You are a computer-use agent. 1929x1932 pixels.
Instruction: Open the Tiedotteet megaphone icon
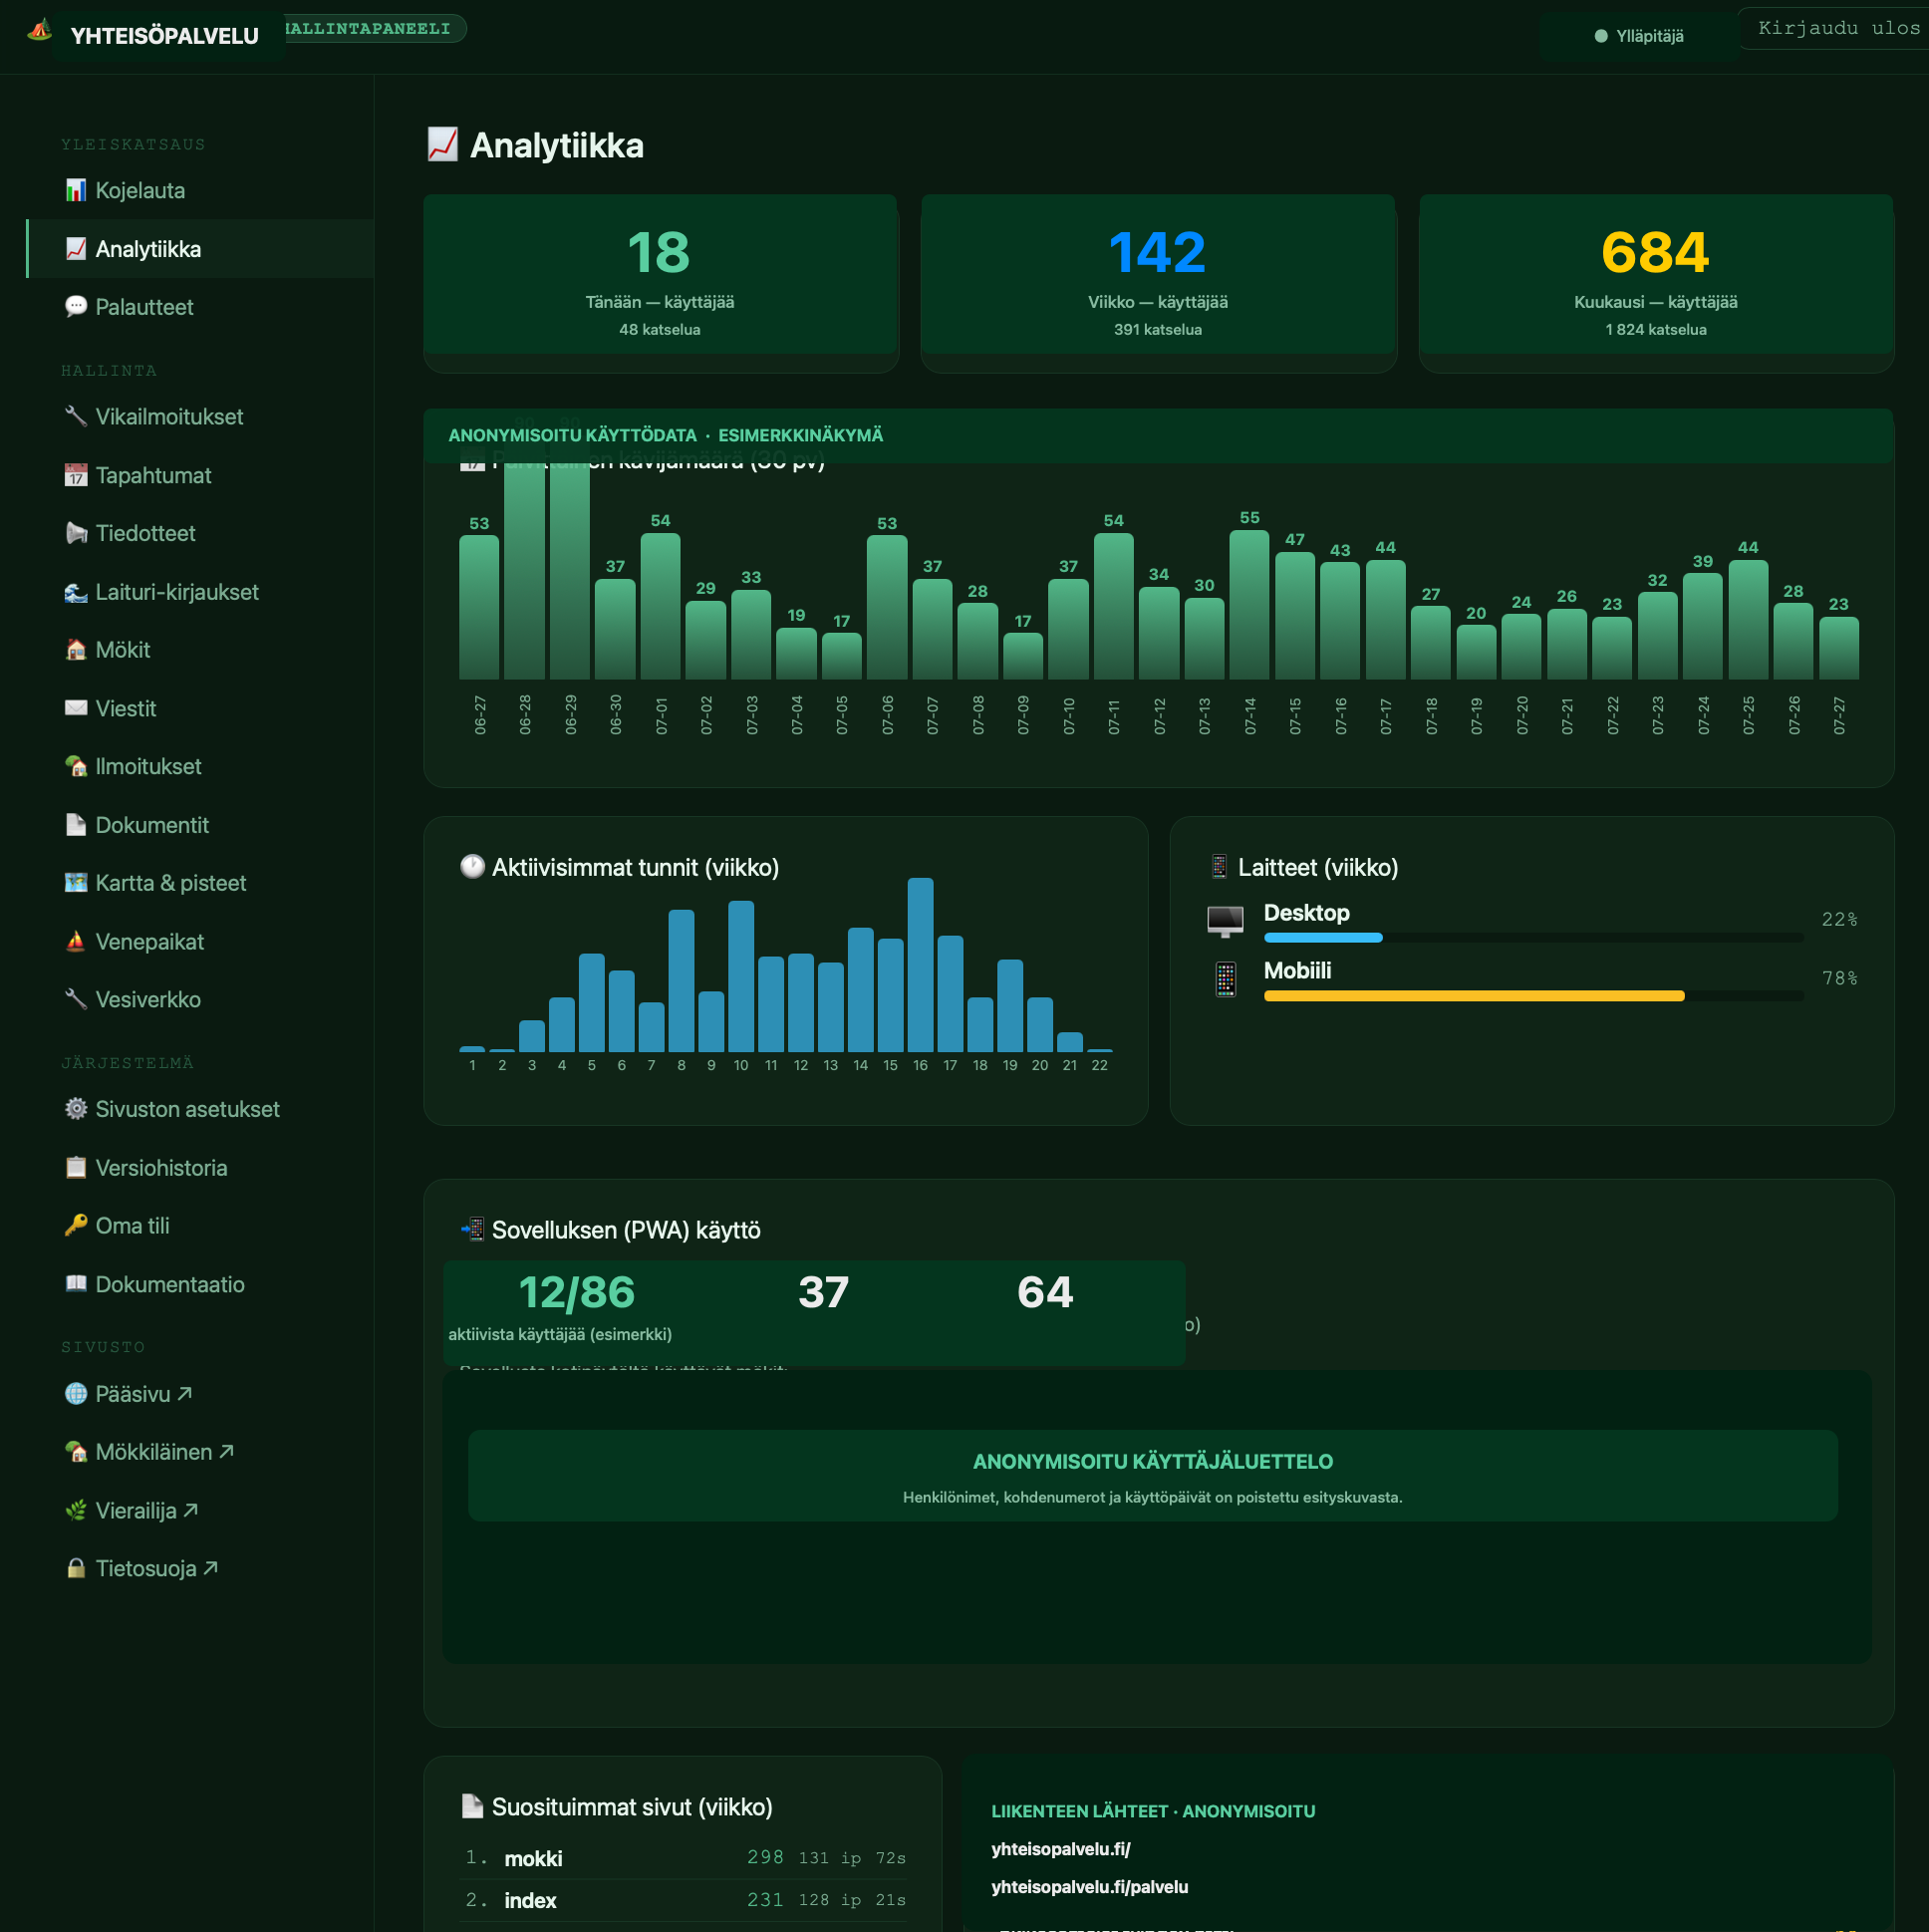76,533
